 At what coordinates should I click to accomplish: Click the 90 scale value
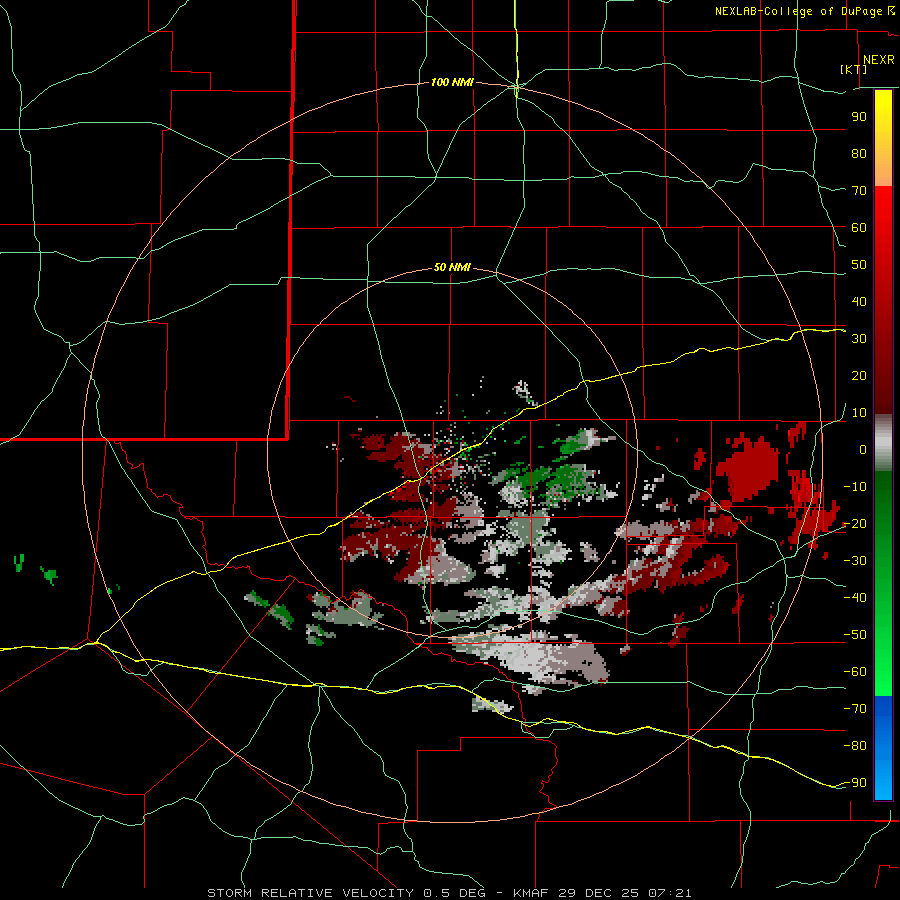pyautogui.click(x=859, y=117)
